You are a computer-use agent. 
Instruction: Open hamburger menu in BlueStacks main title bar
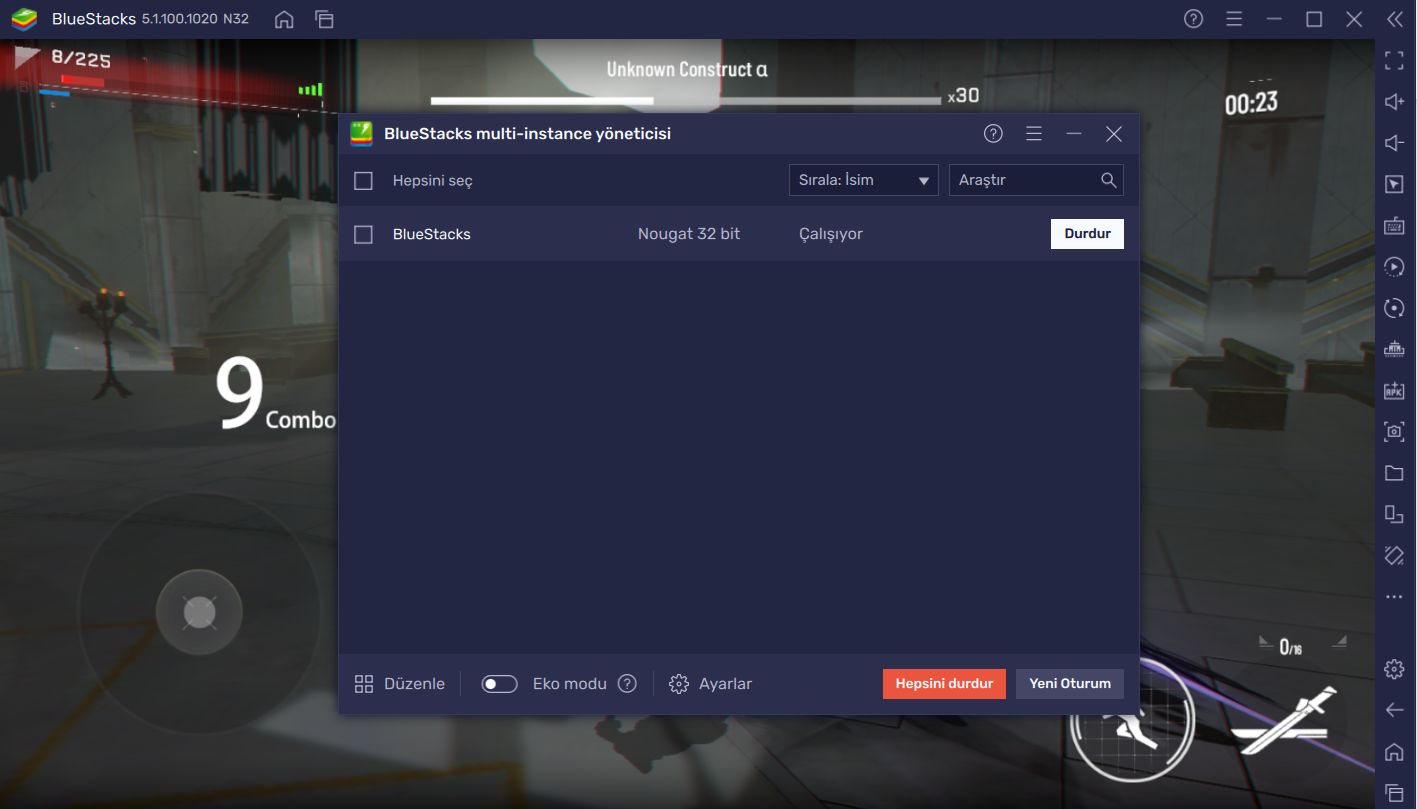pos(1234,19)
